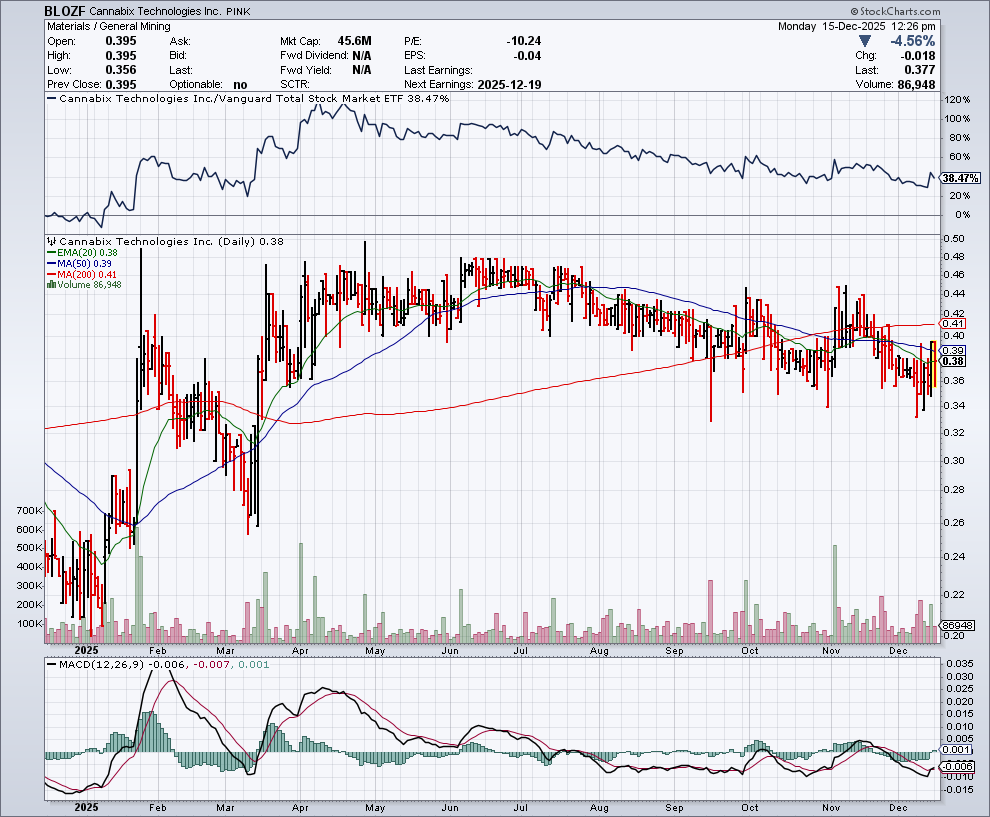Image resolution: width=990 pixels, height=817 pixels.
Task: Click the MA(200) red legend marker
Action: [x=52, y=274]
